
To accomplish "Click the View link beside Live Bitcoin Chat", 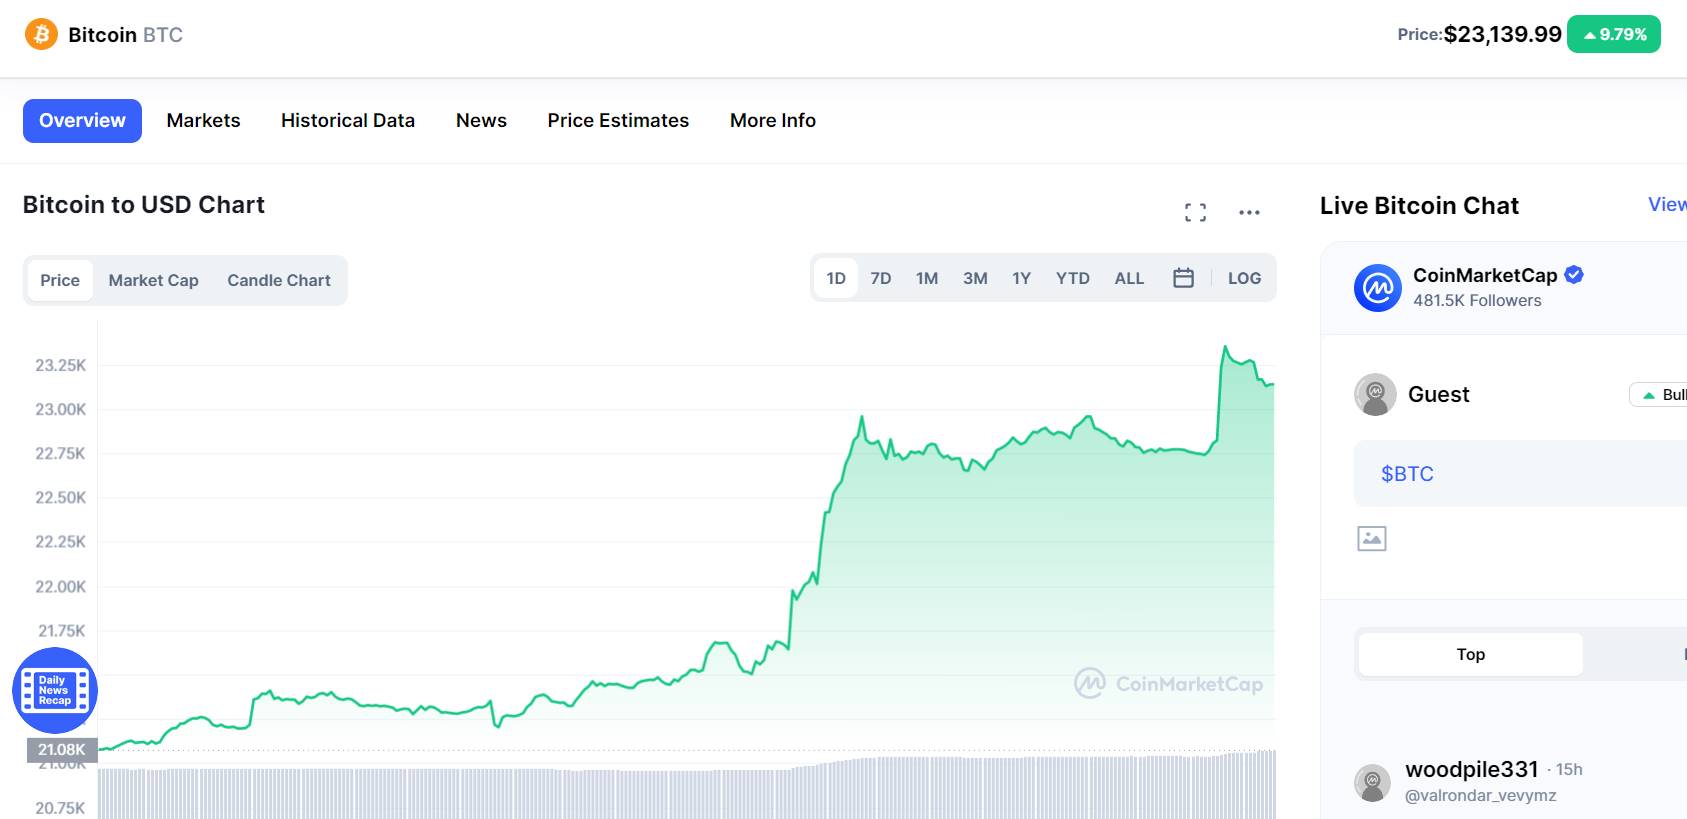I will [1665, 204].
